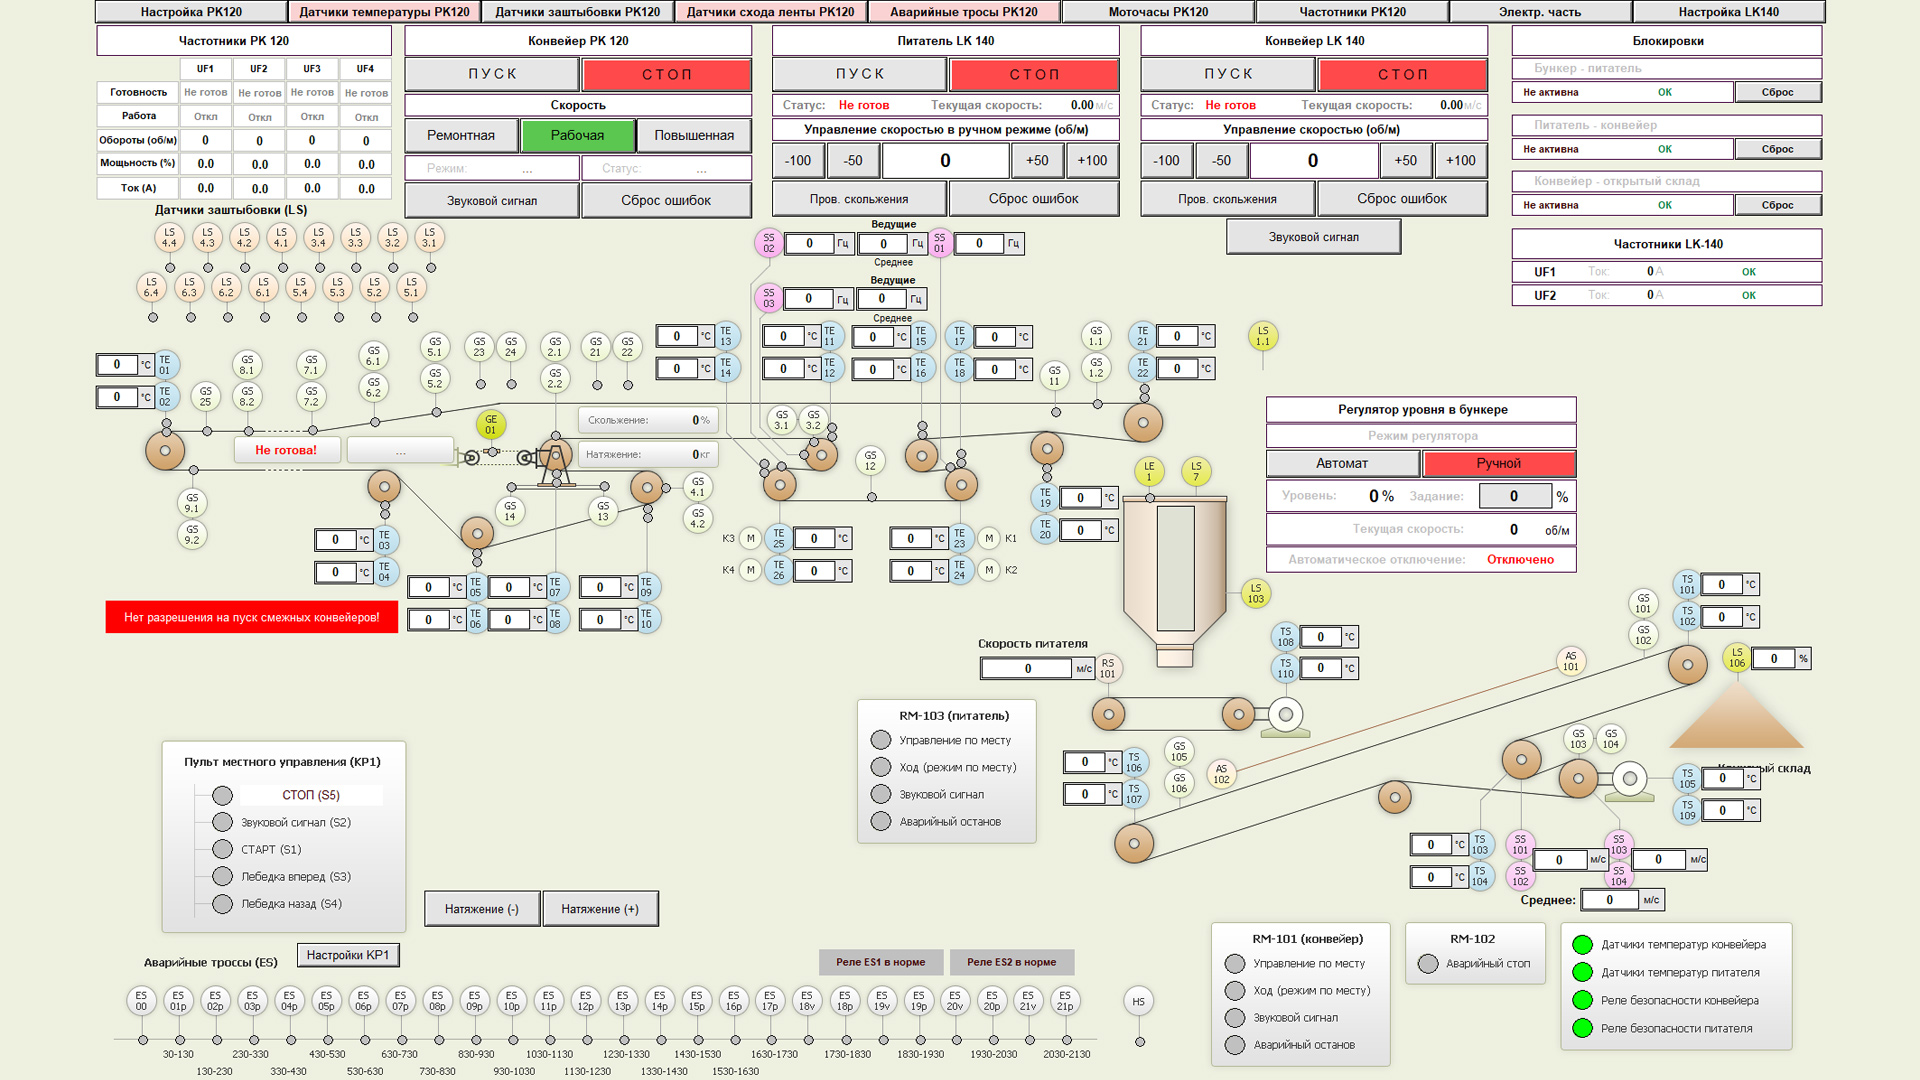Switch to Датчики заштыбовки РК120 tab
The image size is (1920, 1080).
[578, 12]
